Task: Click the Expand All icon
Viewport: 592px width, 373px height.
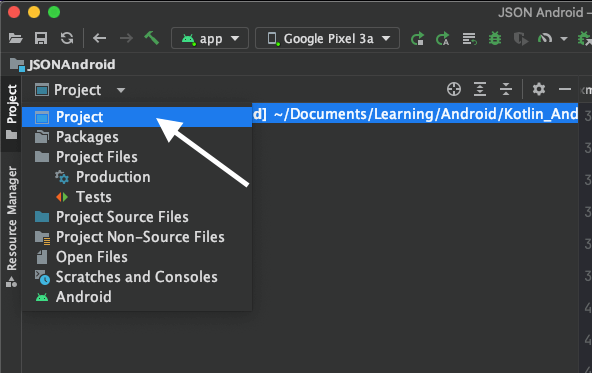Action: point(480,89)
